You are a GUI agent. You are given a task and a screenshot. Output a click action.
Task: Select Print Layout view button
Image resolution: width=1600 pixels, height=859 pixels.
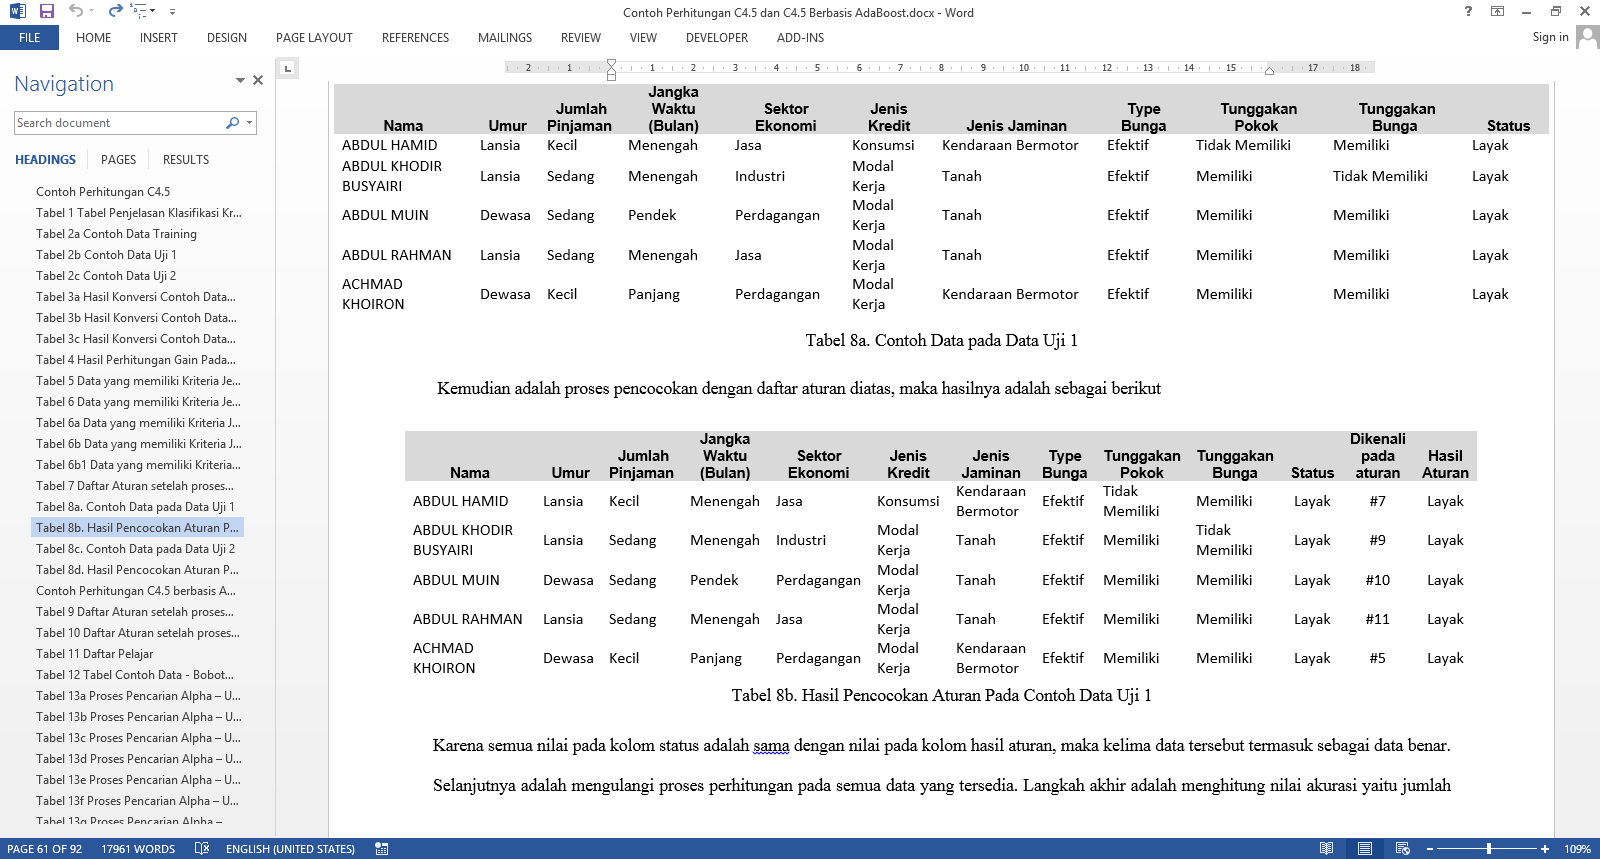pos(1364,848)
